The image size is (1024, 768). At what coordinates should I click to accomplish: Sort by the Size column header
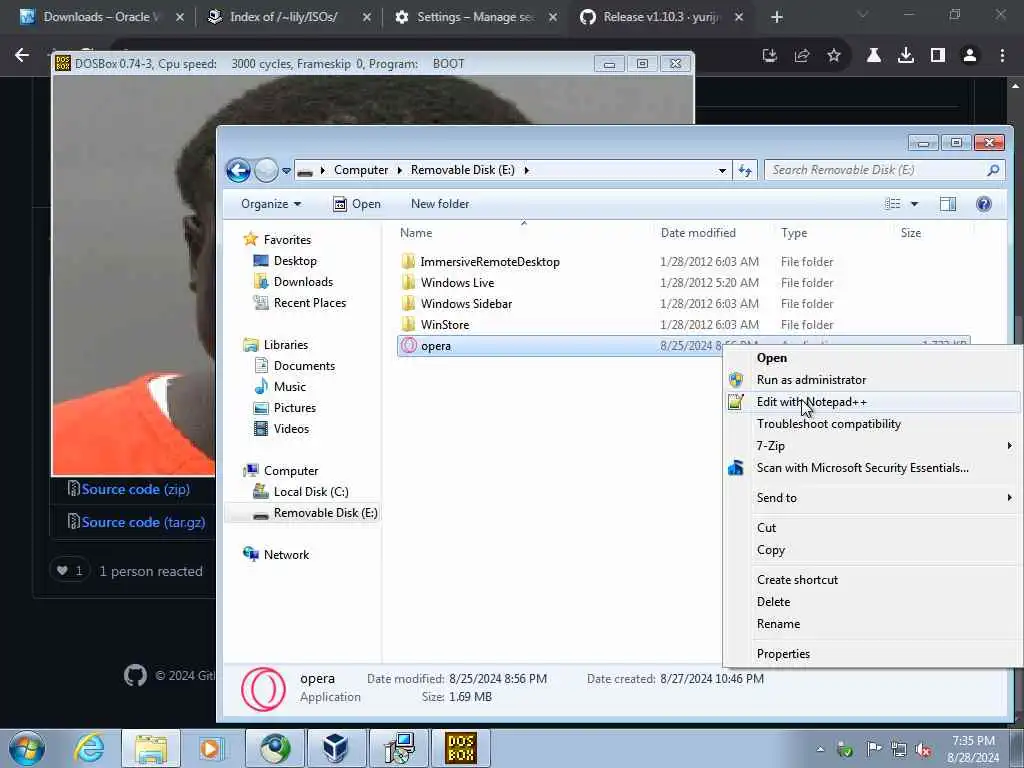(x=910, y=232)
